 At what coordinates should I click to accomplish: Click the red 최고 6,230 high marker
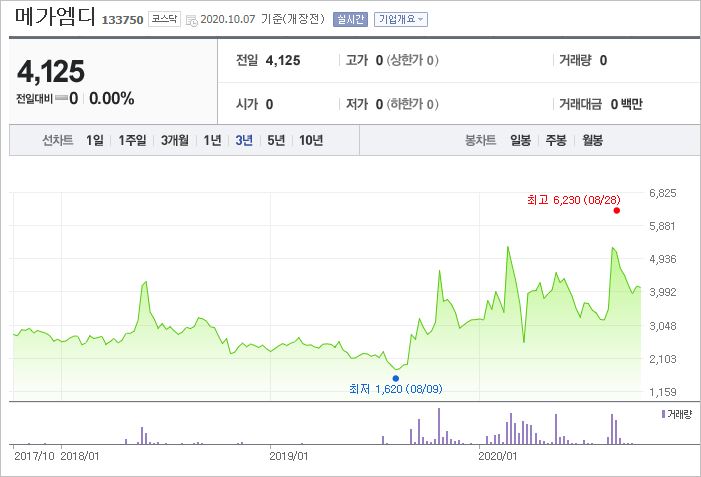tap(617, 211)
